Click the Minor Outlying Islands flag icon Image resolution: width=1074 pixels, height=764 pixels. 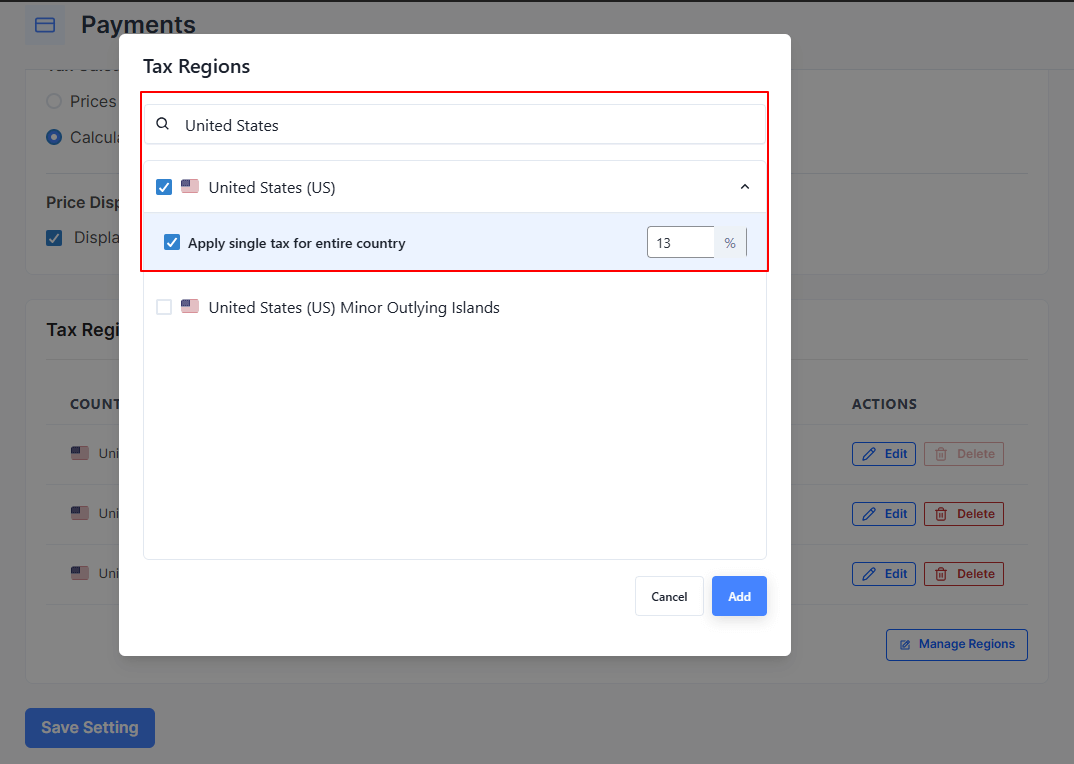click(190, 306)
